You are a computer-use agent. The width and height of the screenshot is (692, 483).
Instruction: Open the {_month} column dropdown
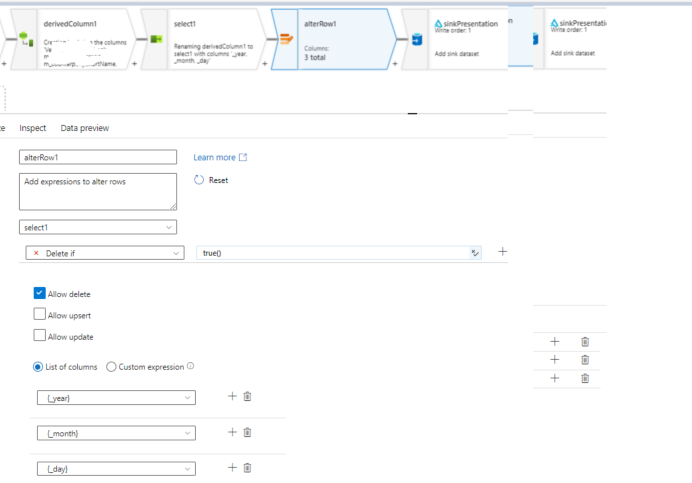117,433
